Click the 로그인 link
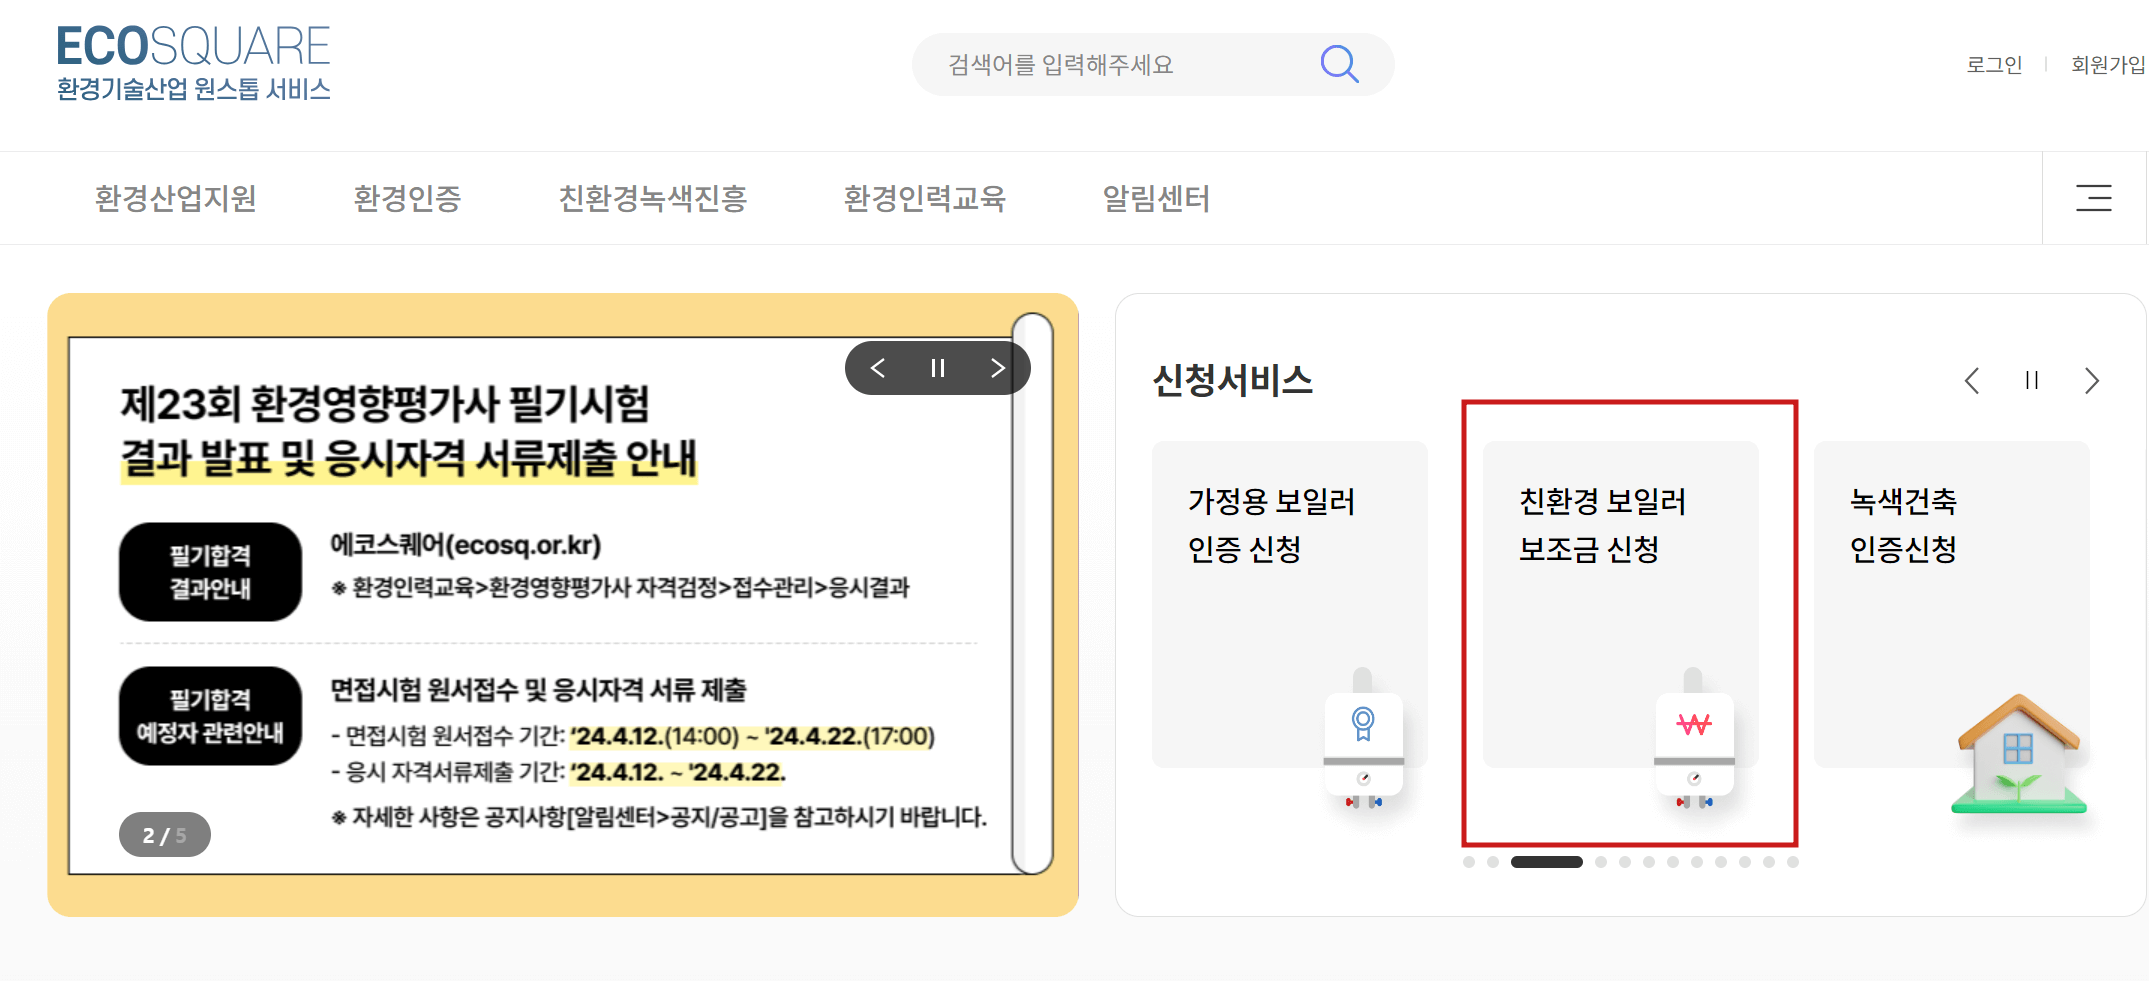 point(1993,64)
